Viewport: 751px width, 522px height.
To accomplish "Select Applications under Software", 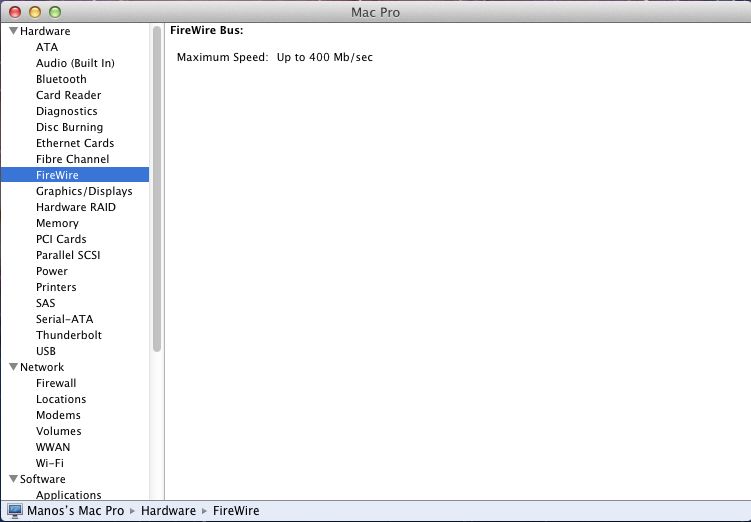I will 68,495.
